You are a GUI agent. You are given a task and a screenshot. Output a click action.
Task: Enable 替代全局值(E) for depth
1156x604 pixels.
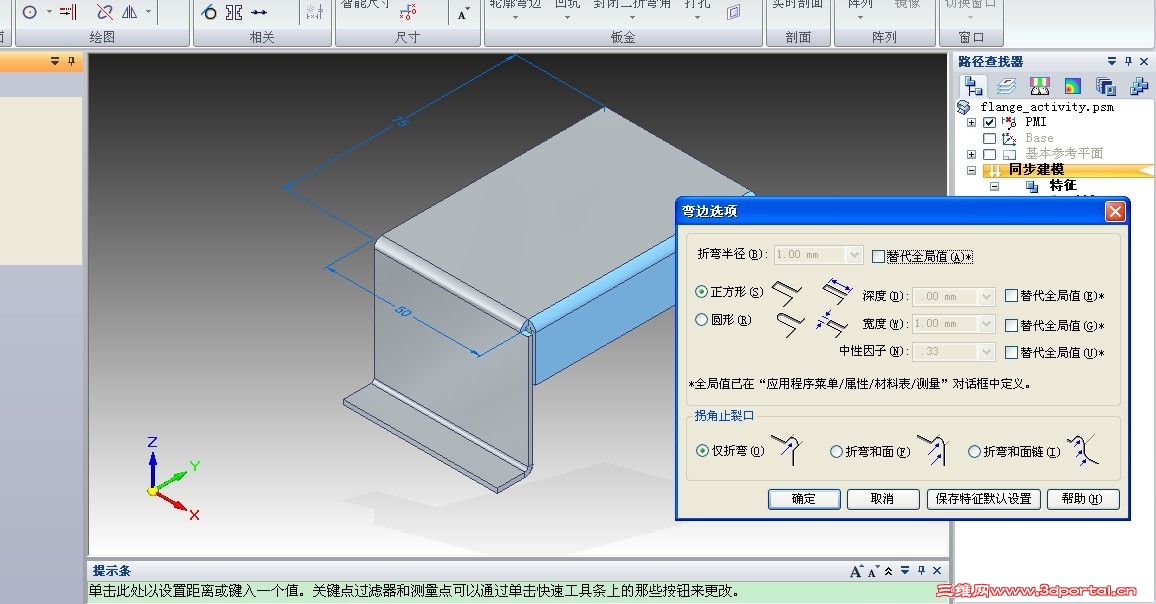click(1012, 296)
